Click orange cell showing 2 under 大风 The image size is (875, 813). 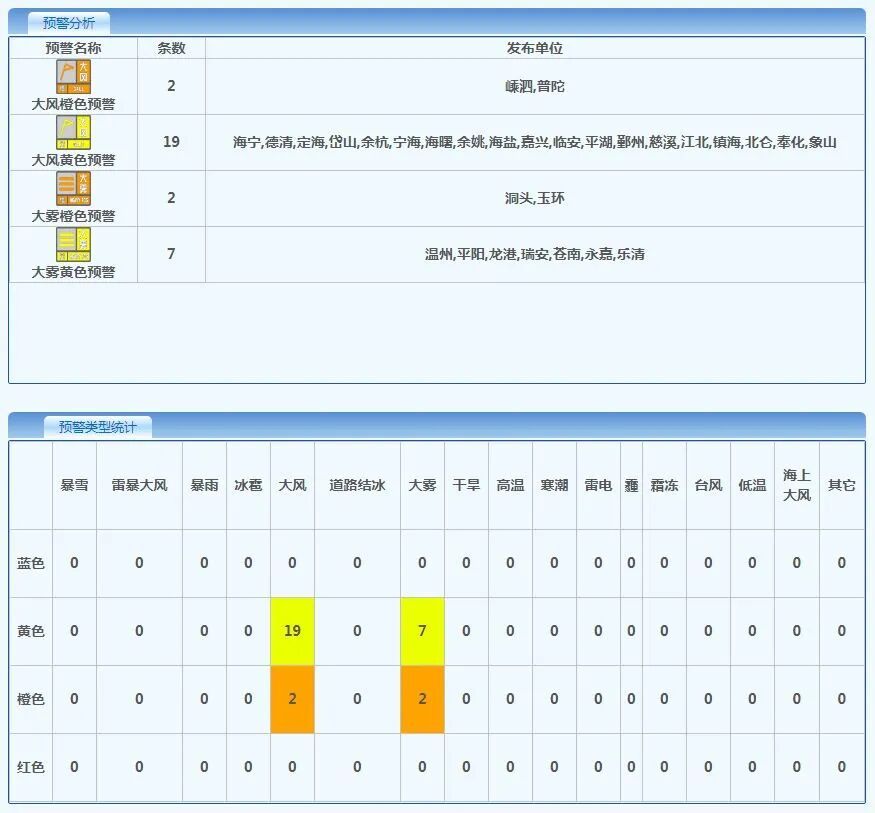[x=292, y=699]
